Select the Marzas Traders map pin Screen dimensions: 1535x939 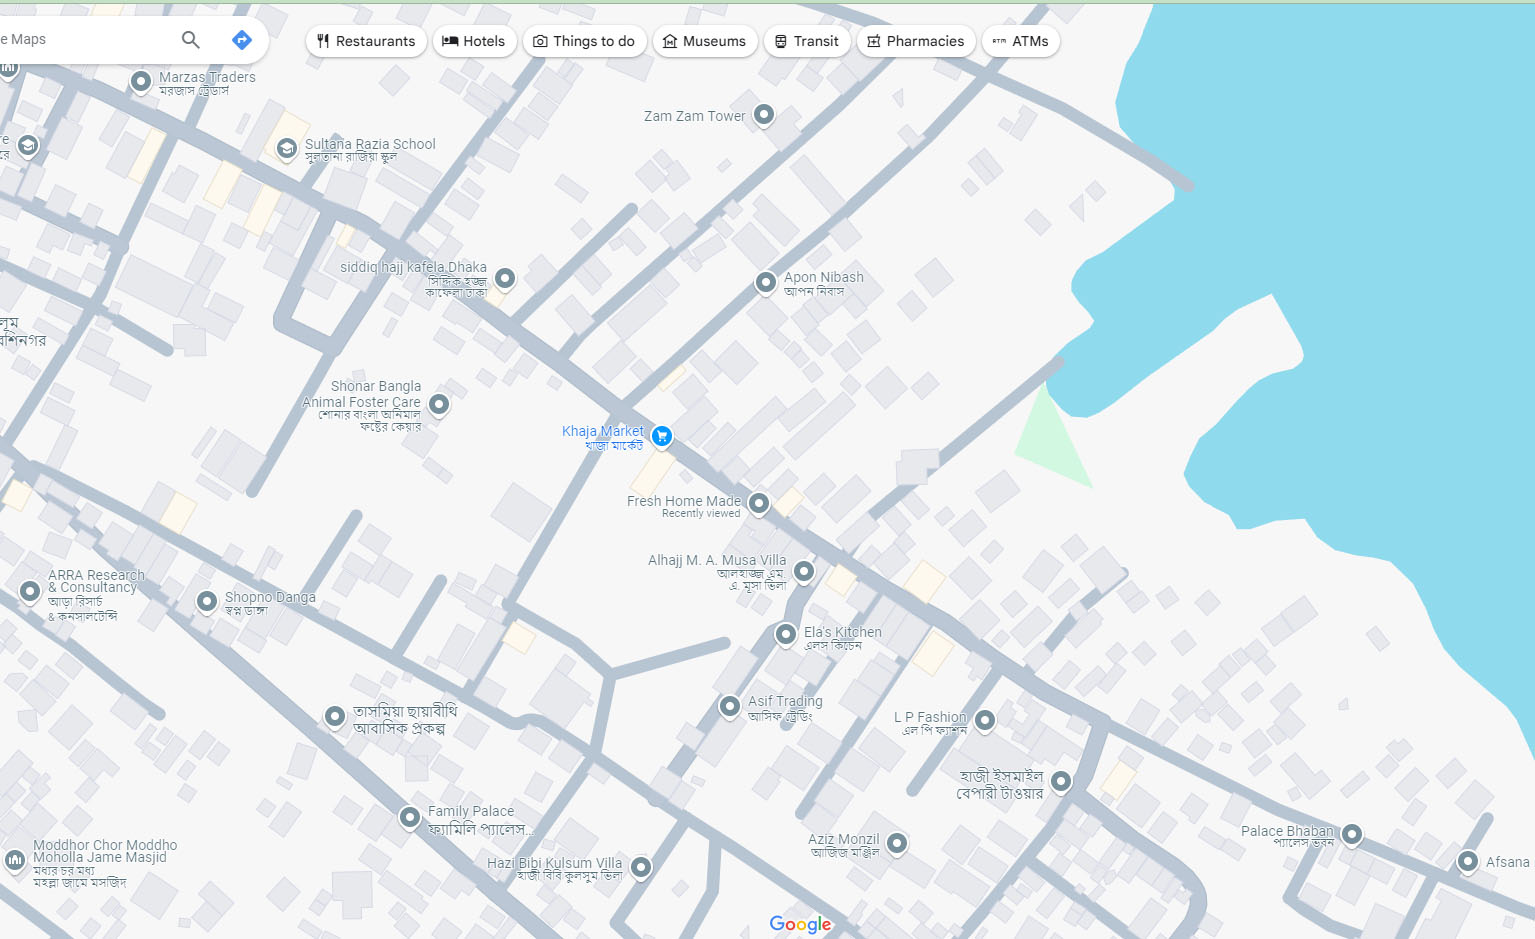click(x=141, y=81)
